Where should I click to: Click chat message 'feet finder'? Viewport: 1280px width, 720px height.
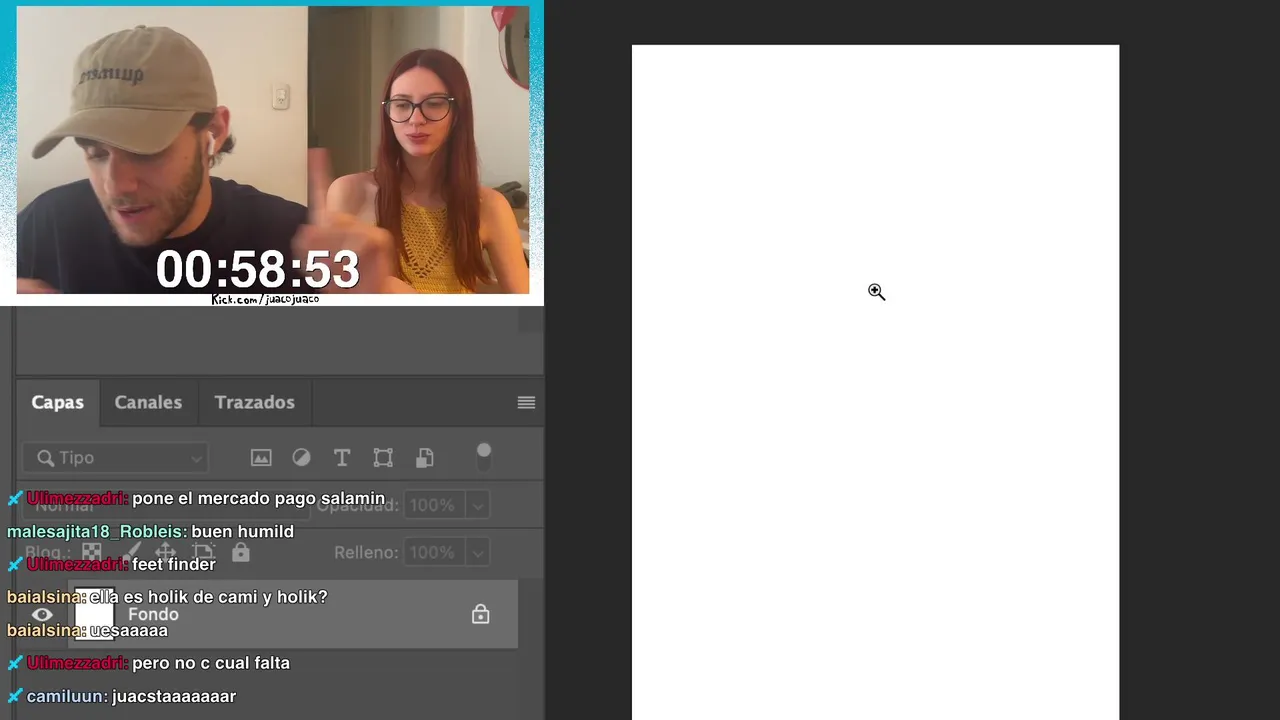click(x=174, y=564)
